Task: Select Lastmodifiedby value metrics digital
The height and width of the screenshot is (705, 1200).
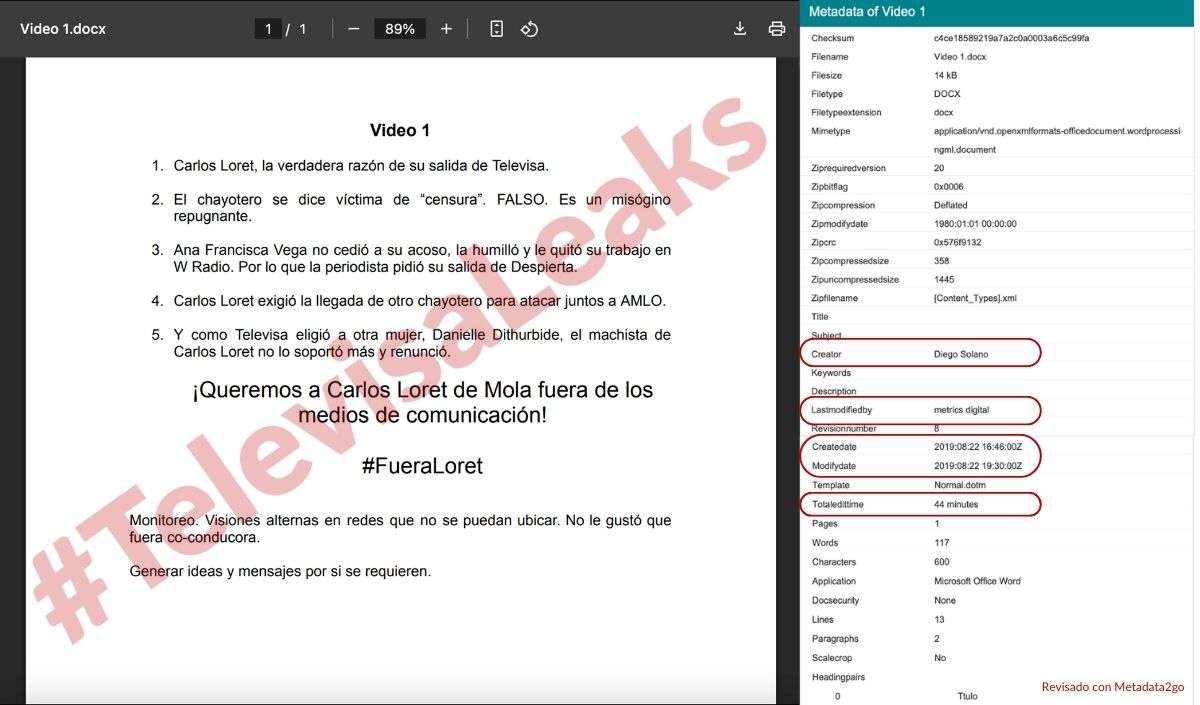Action: (962, 410)
